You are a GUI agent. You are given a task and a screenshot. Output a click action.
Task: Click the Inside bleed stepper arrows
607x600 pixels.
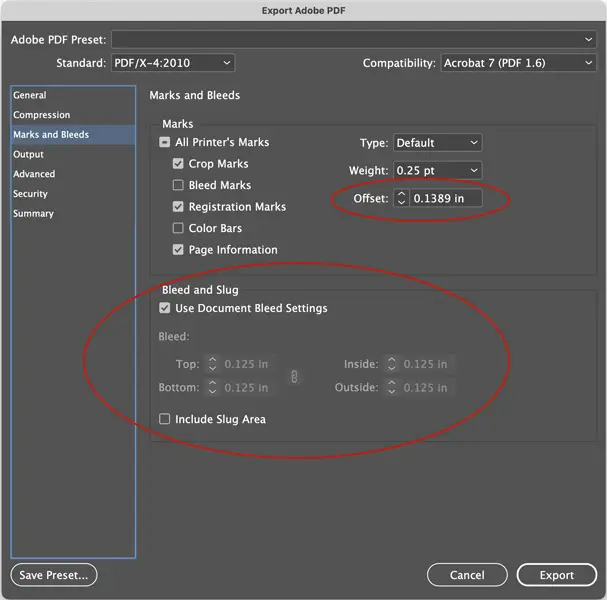392,364
